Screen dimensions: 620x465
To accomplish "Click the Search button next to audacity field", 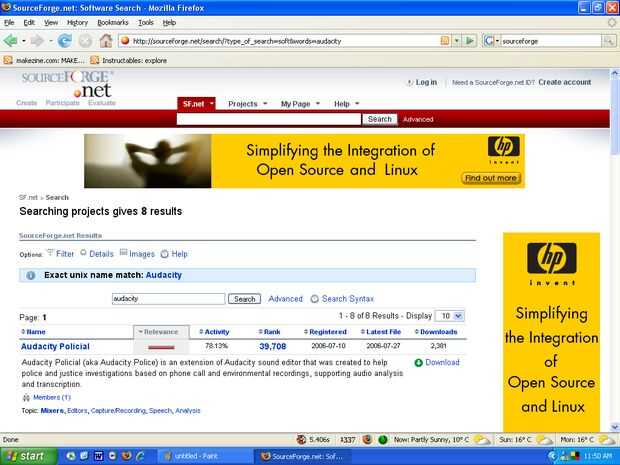I will click(x=244, y=299).
